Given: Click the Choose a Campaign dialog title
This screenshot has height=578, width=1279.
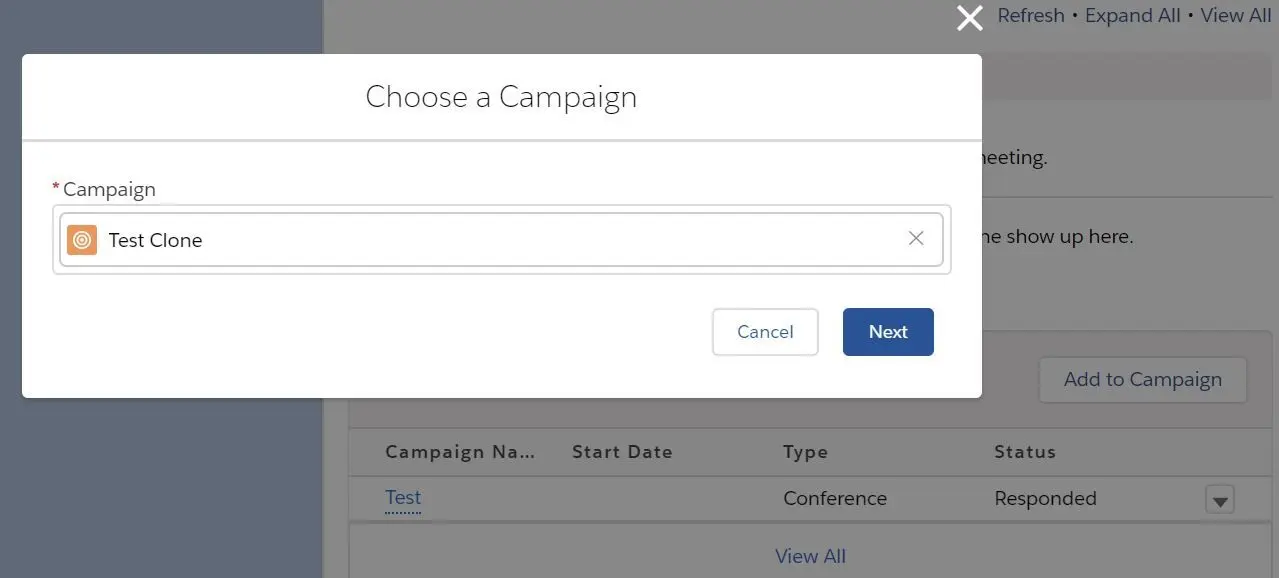Looking at the screenshot, I should pos(501,97).
